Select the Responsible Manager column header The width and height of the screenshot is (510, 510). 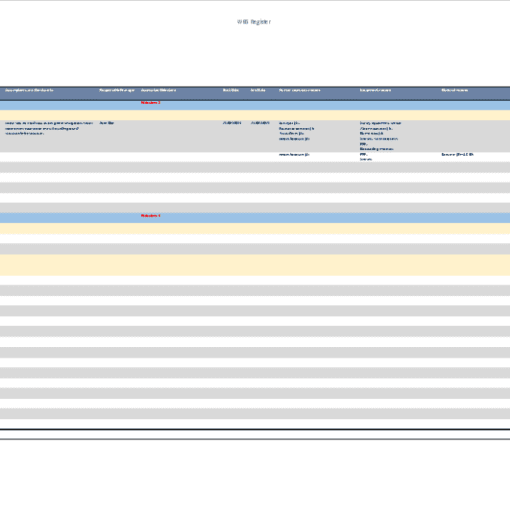pyautogui.click(x=117, y=90)
